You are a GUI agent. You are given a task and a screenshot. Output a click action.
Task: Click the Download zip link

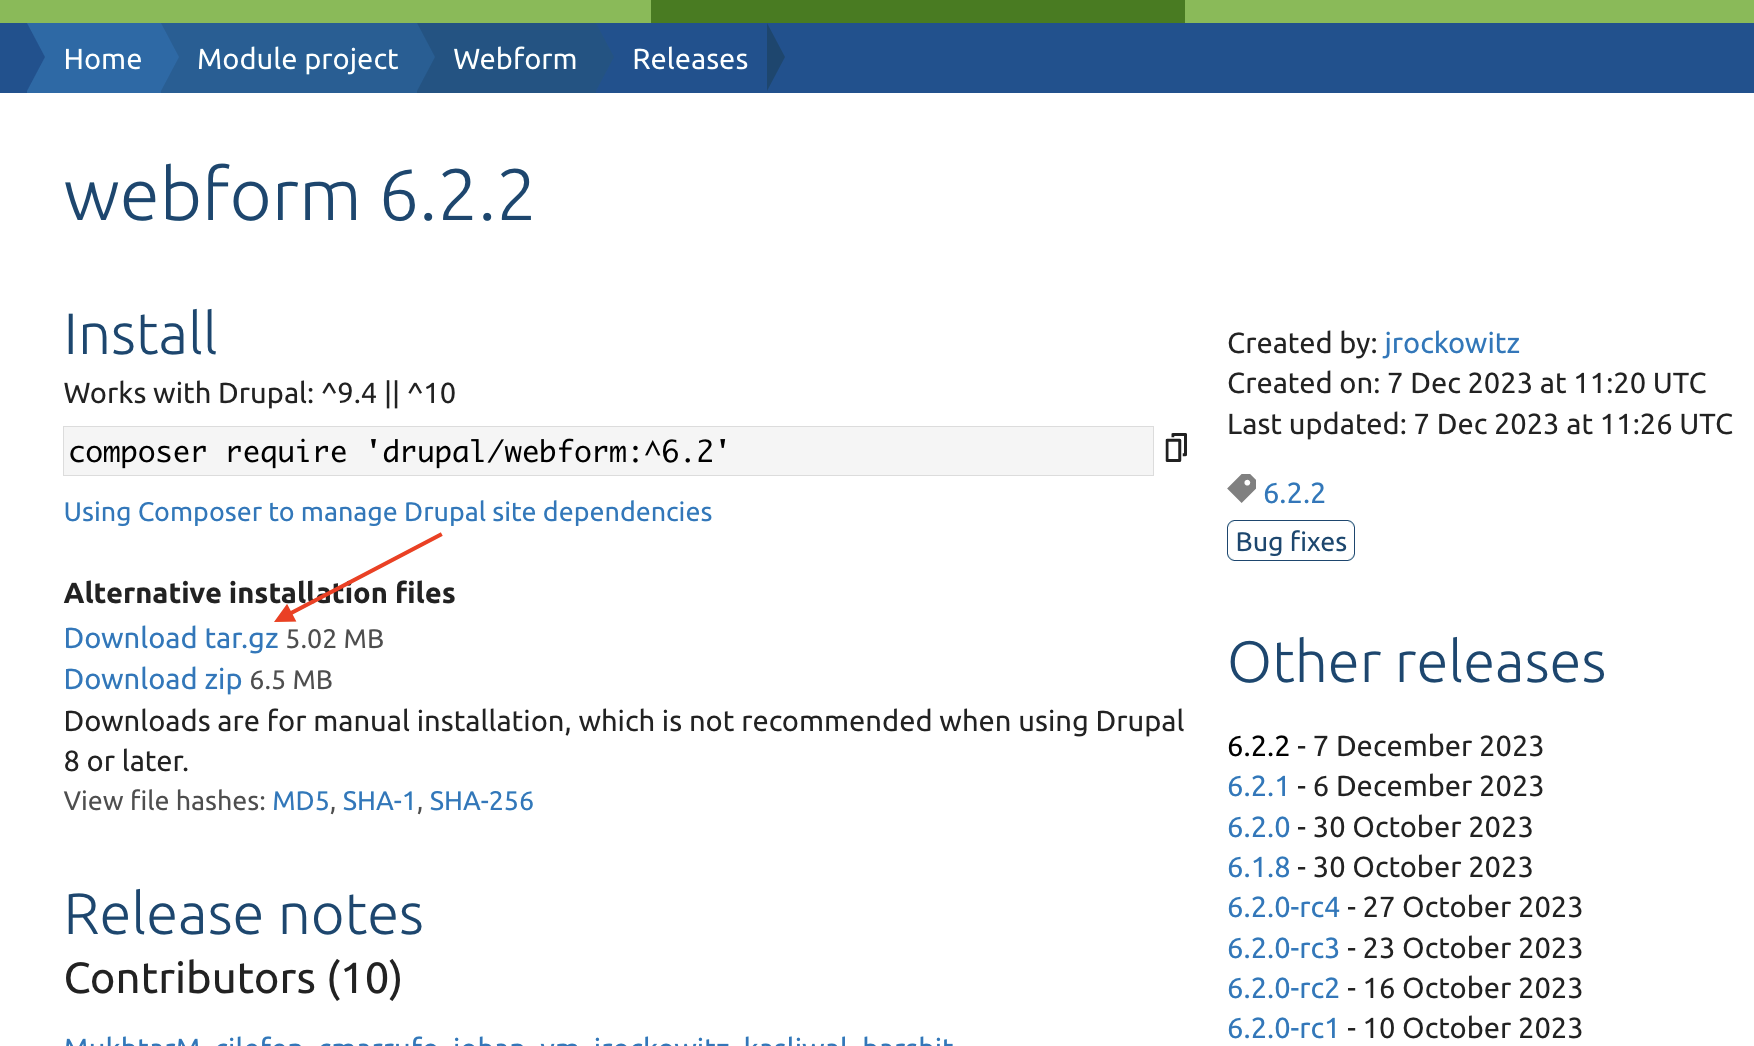pyautogui.click(x=153, y=679)
